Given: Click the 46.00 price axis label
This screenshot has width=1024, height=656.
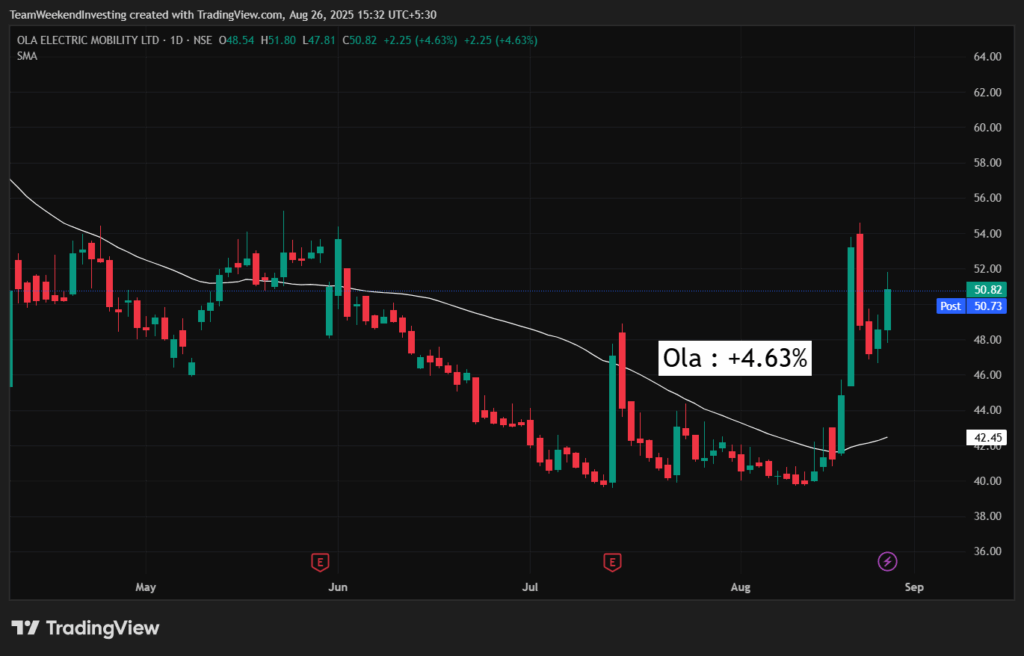Looking at the screenshot, I should click(x=987, y=374).
